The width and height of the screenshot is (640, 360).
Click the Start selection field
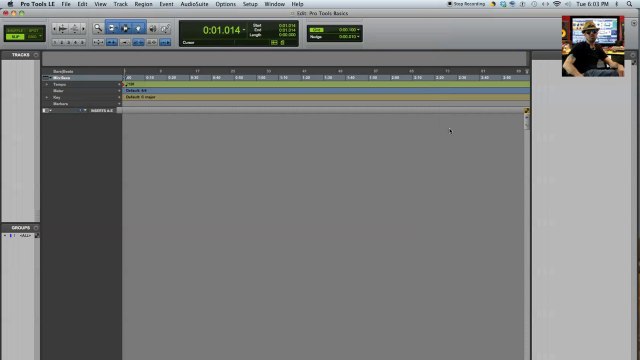(287, 25)
